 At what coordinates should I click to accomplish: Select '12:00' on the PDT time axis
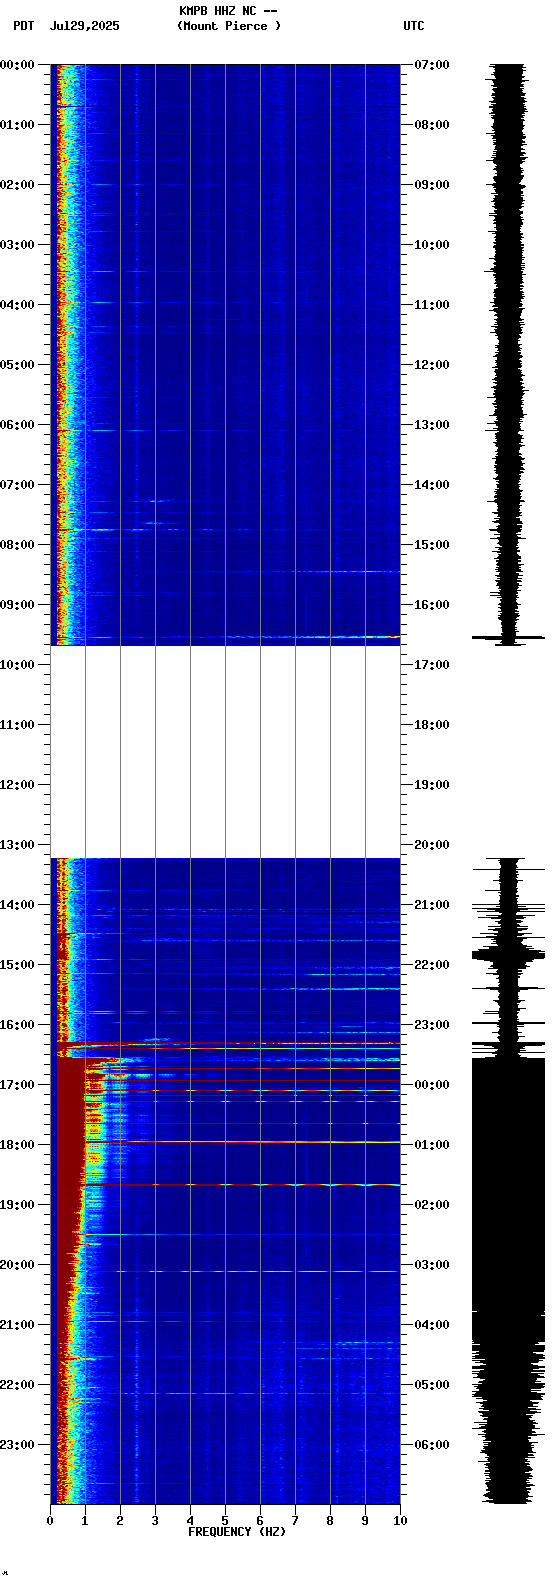[x=17, y=785]
